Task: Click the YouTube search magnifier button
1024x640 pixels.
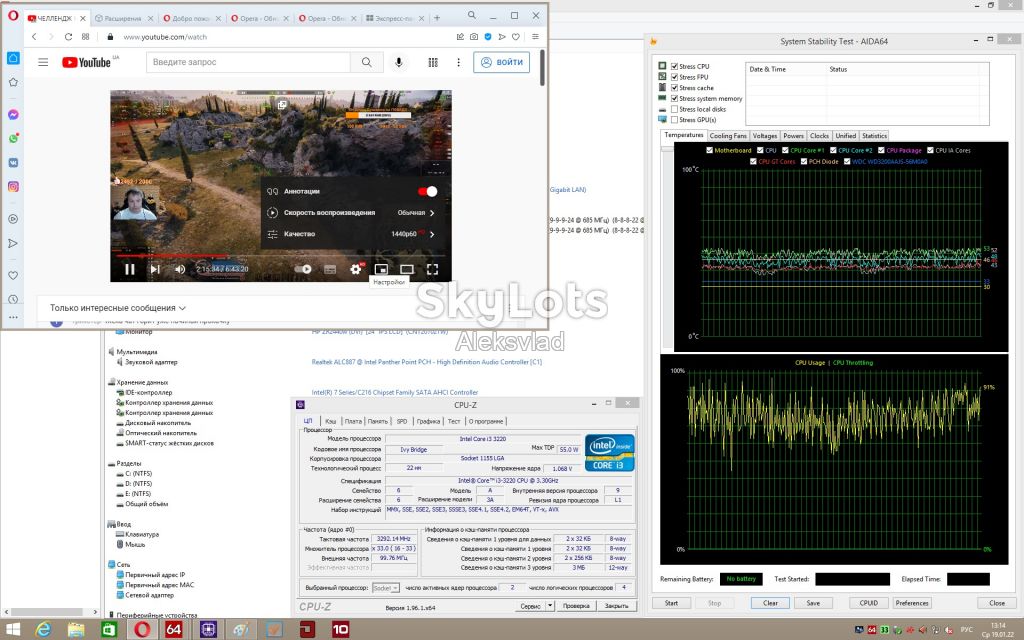Action: click(366, 62)
